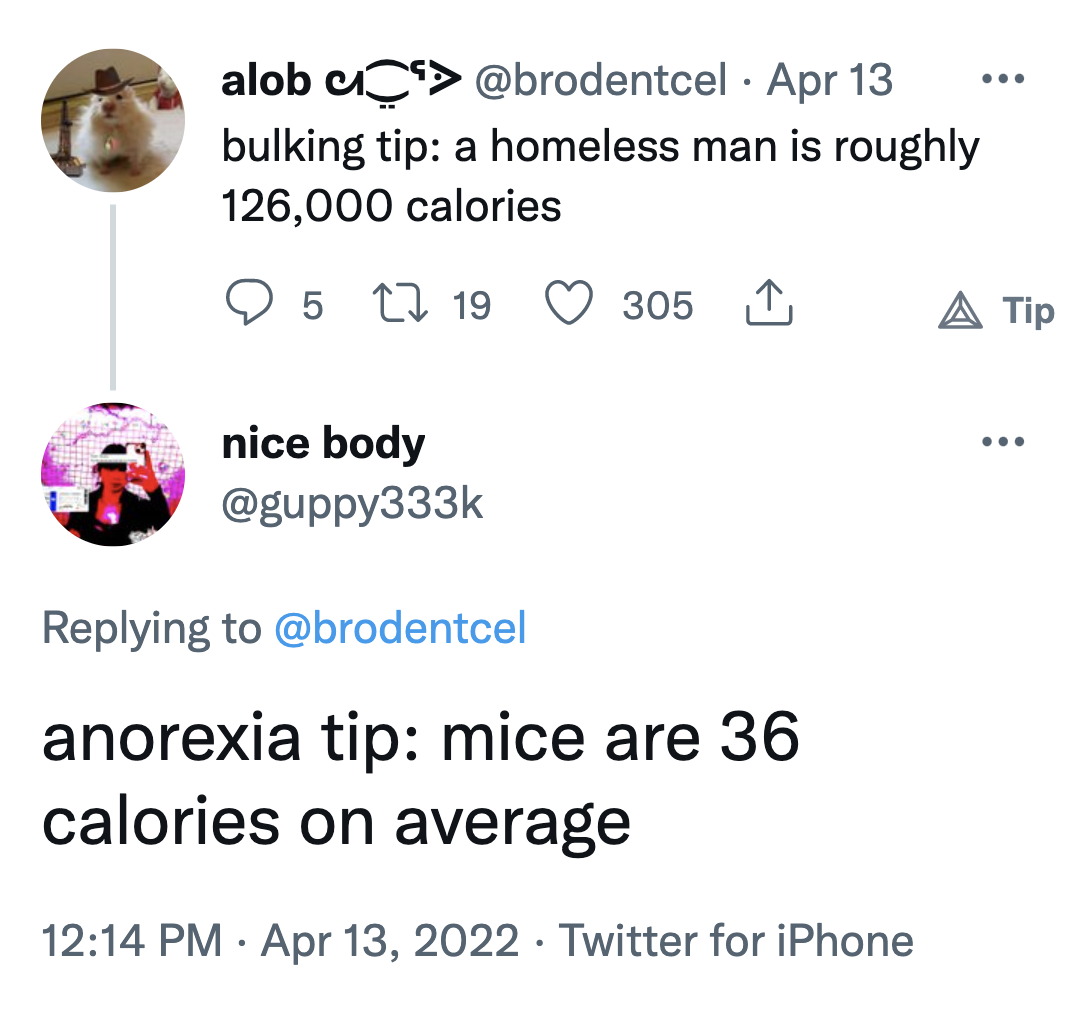1080x1014 pixels.
Task: View alob's hamster profile picture
Action: point(113,119)
